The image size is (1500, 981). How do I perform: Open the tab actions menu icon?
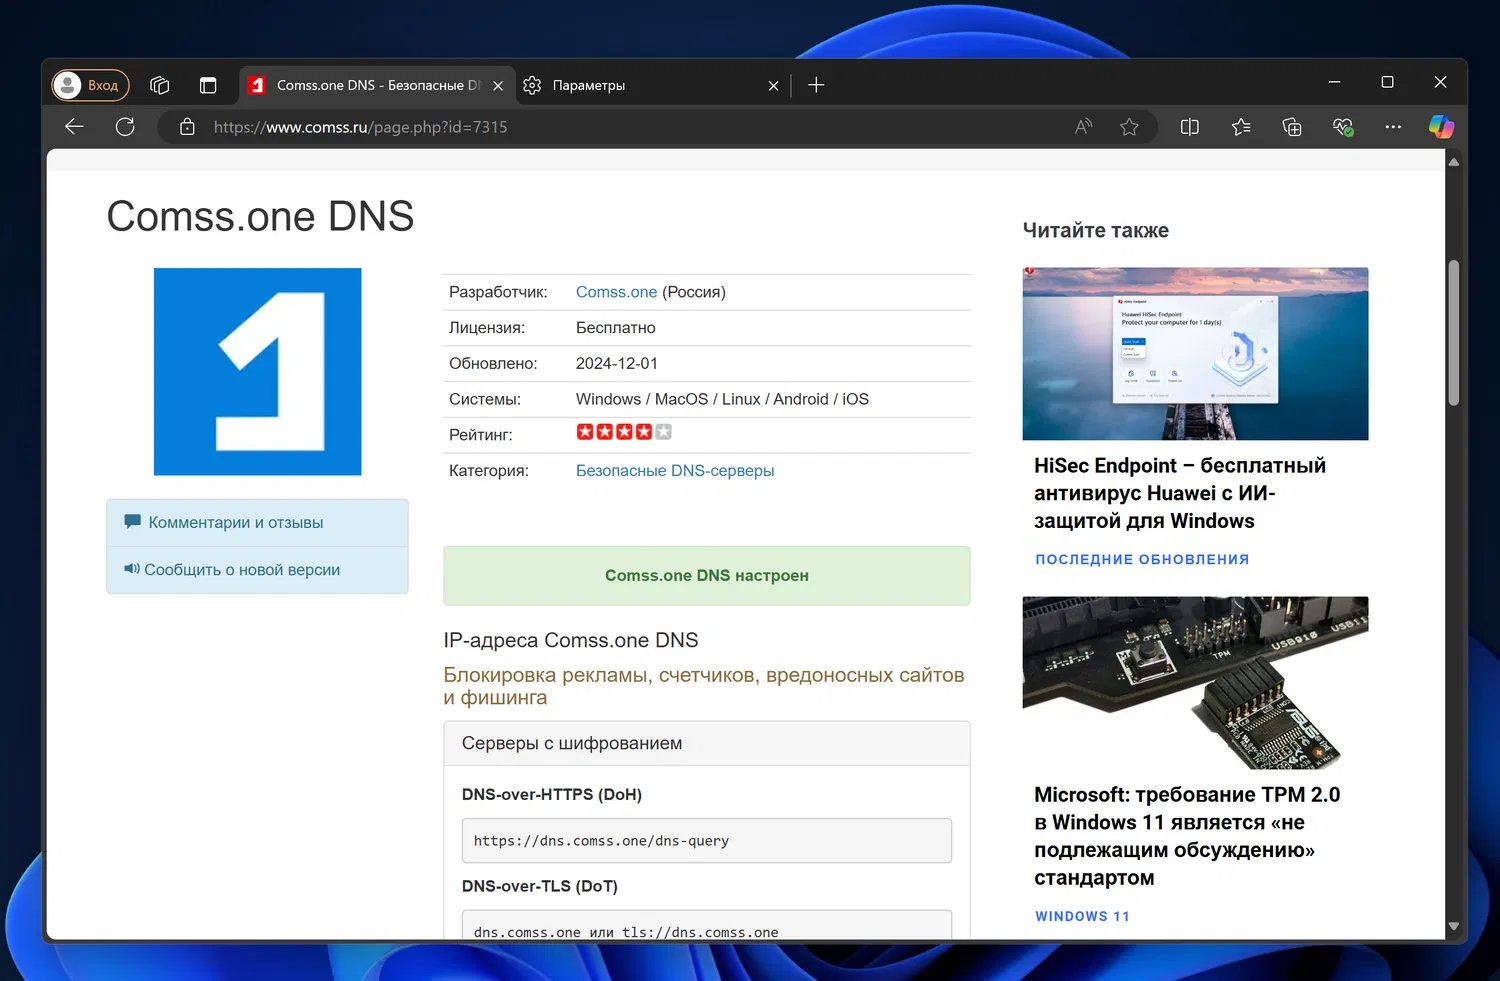pos(208,85)
